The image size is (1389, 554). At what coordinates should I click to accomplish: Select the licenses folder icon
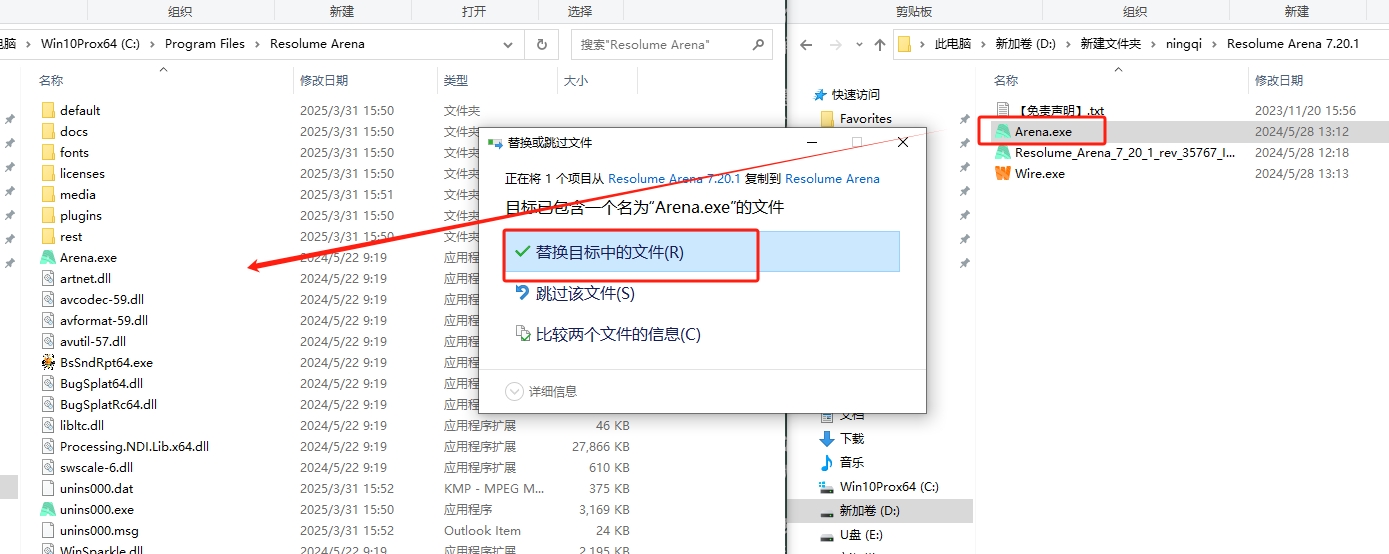48,173
